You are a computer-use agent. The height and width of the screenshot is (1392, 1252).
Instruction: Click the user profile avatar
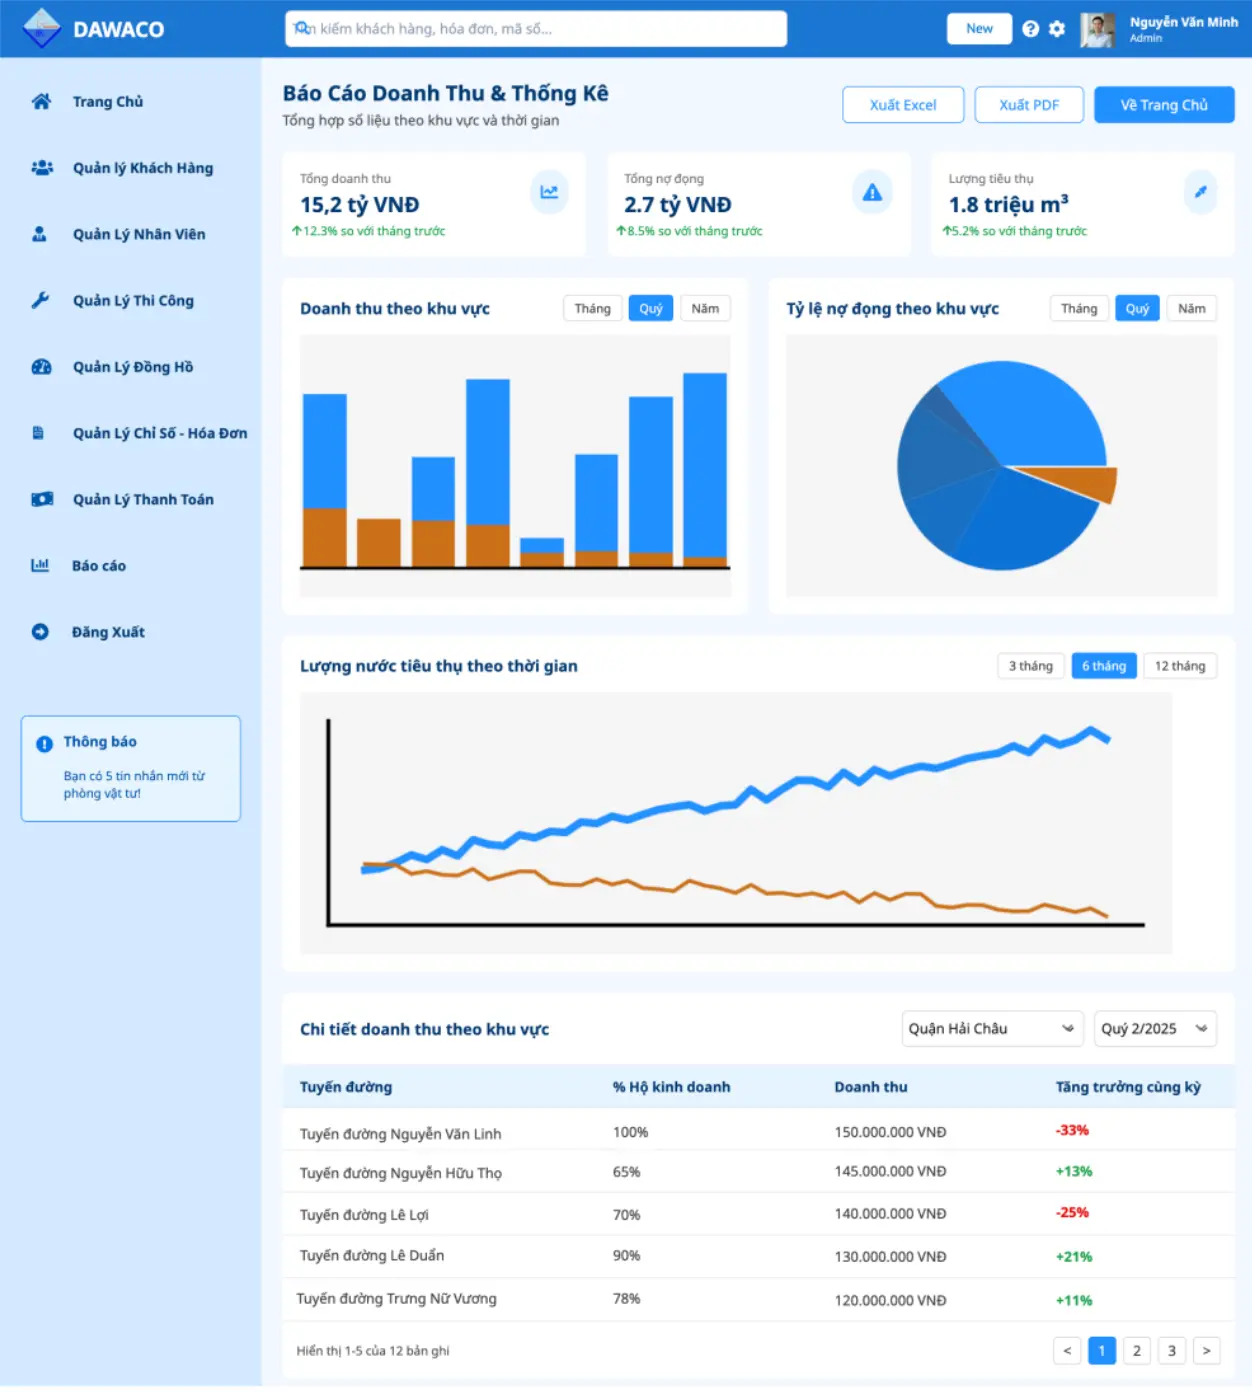(x=1097, y=30)
